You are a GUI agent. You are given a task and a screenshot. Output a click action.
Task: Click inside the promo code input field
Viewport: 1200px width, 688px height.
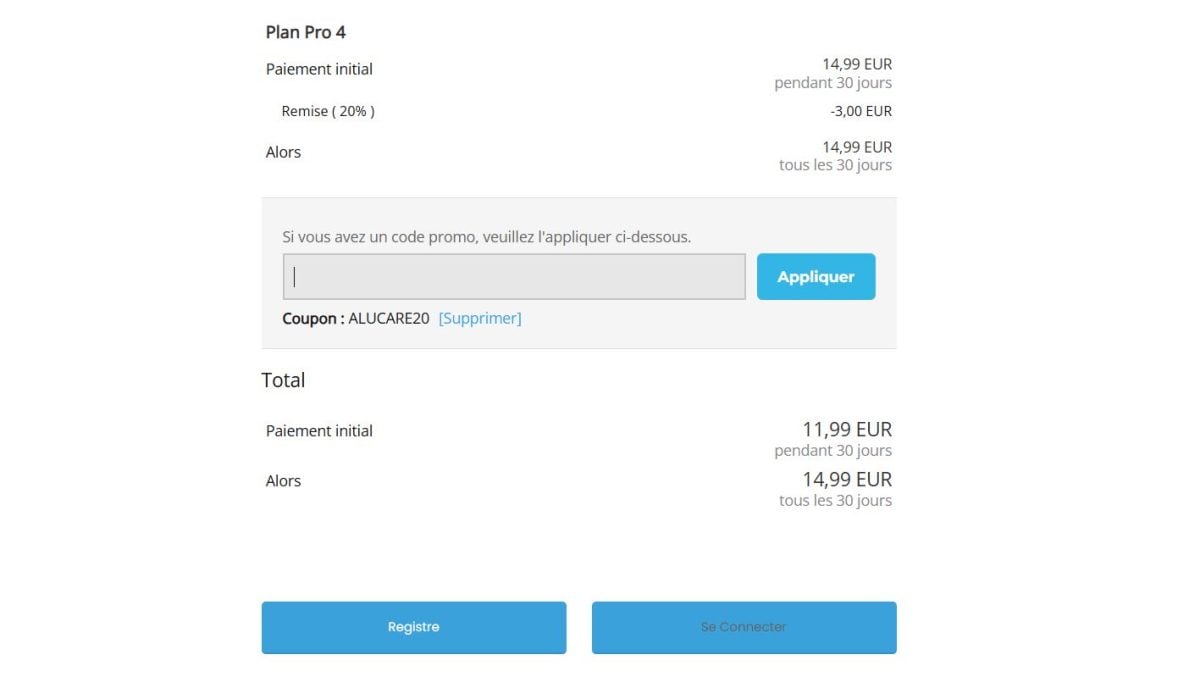[512, 276]
